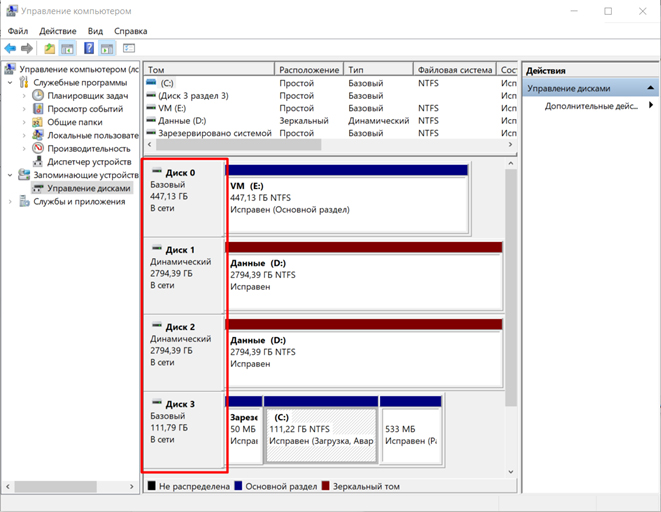The width and height of the screenshot is (661, 512).
Task: Select Данные (D:) partition on Диск 2
Action: tap(364, 353)
